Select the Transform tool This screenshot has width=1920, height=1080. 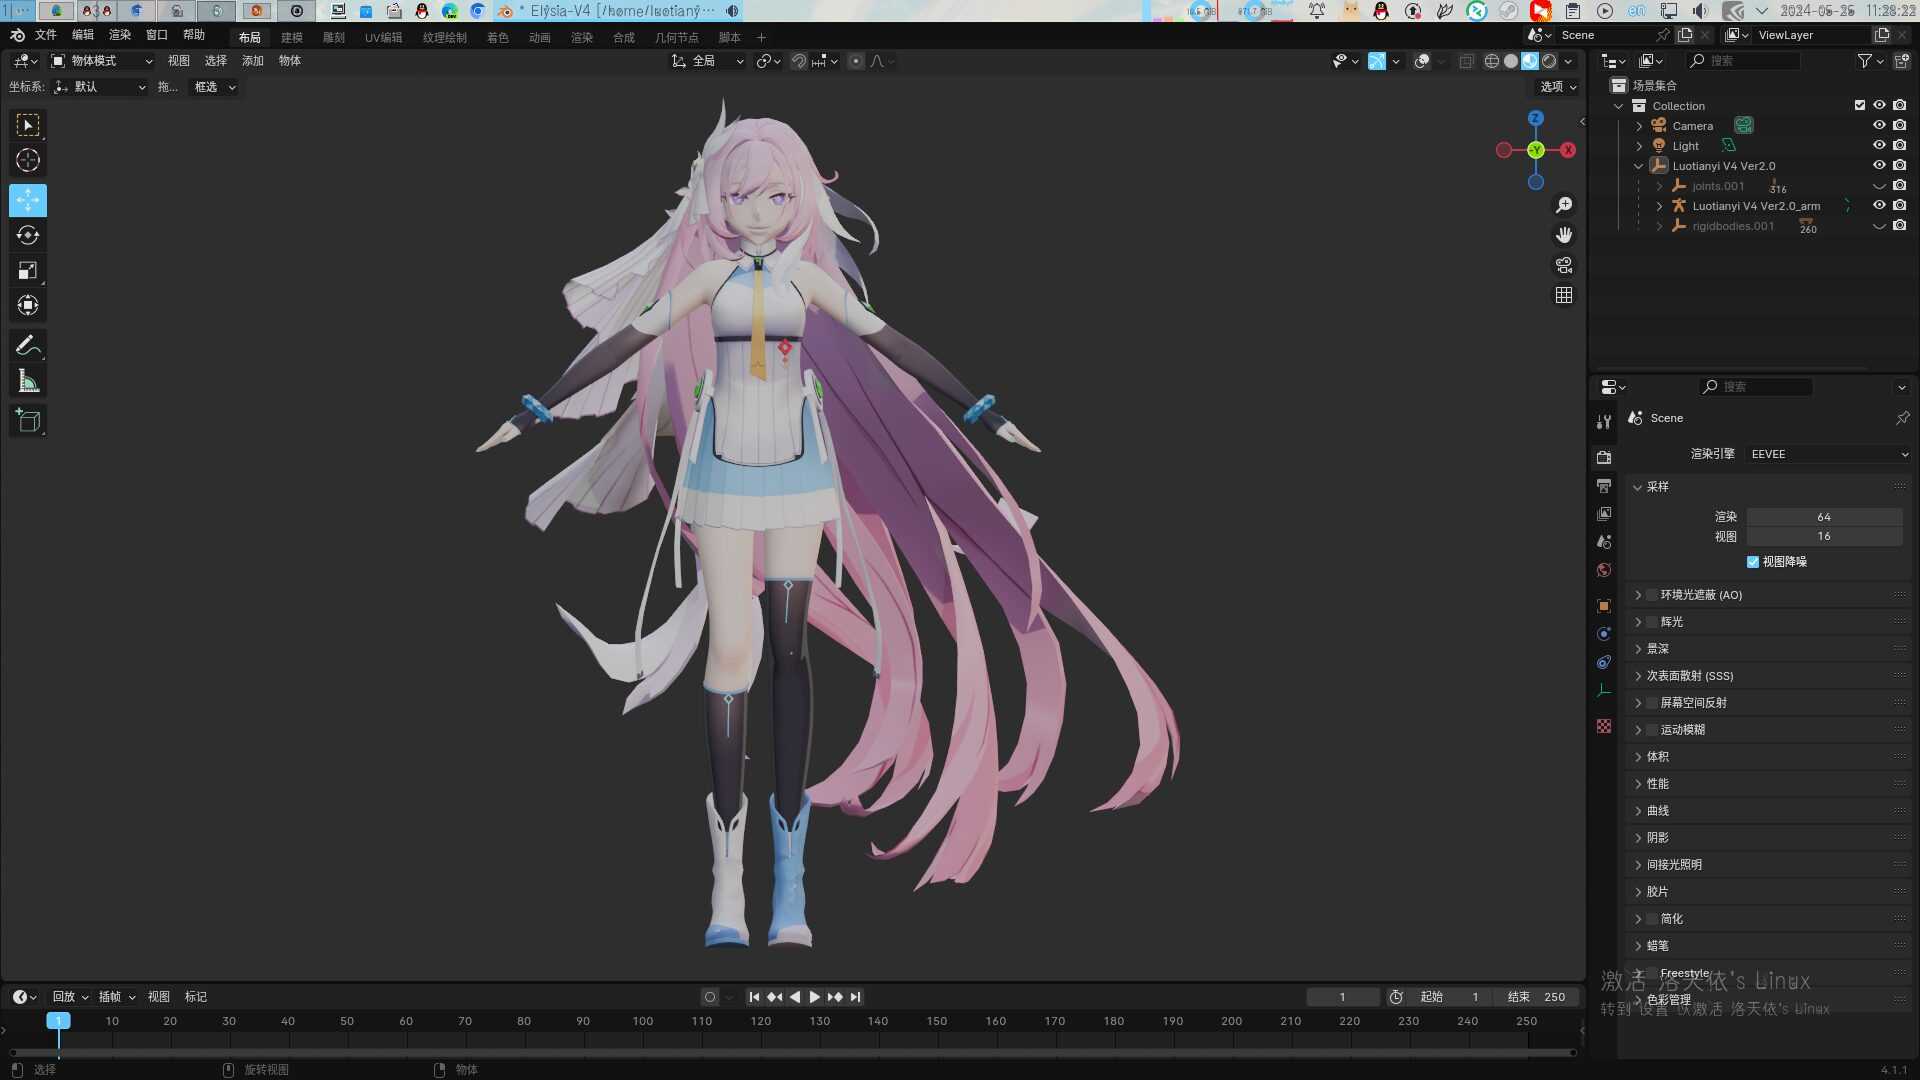pos(28,305)
